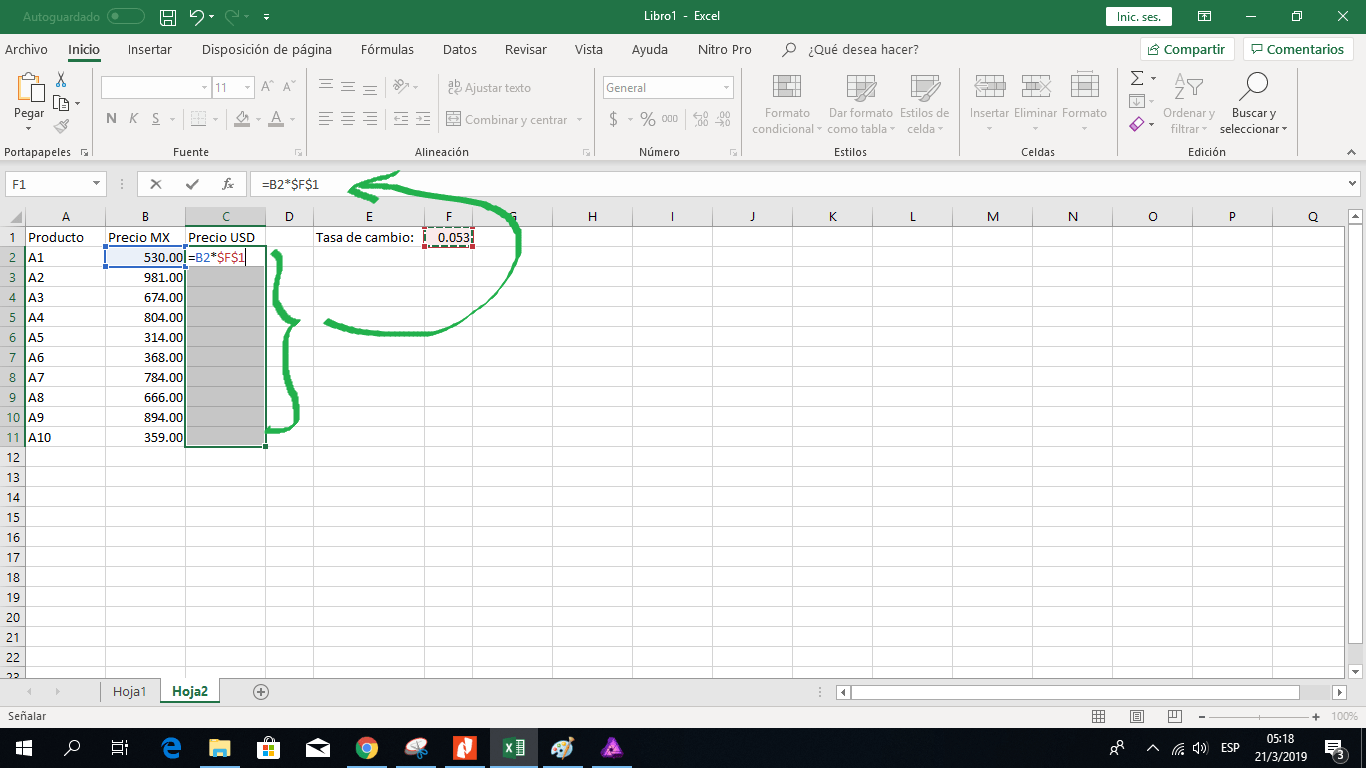
Task: Click the Clear eraser icon in Edición
Action: (1137, 124)
